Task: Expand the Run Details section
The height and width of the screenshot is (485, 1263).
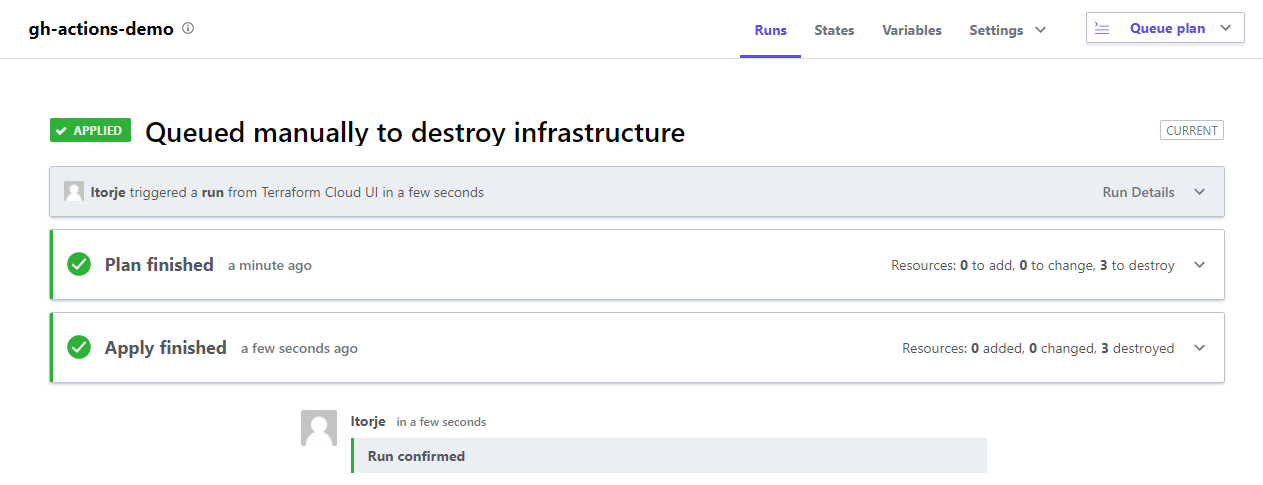Action: [x=1199, y=192]
